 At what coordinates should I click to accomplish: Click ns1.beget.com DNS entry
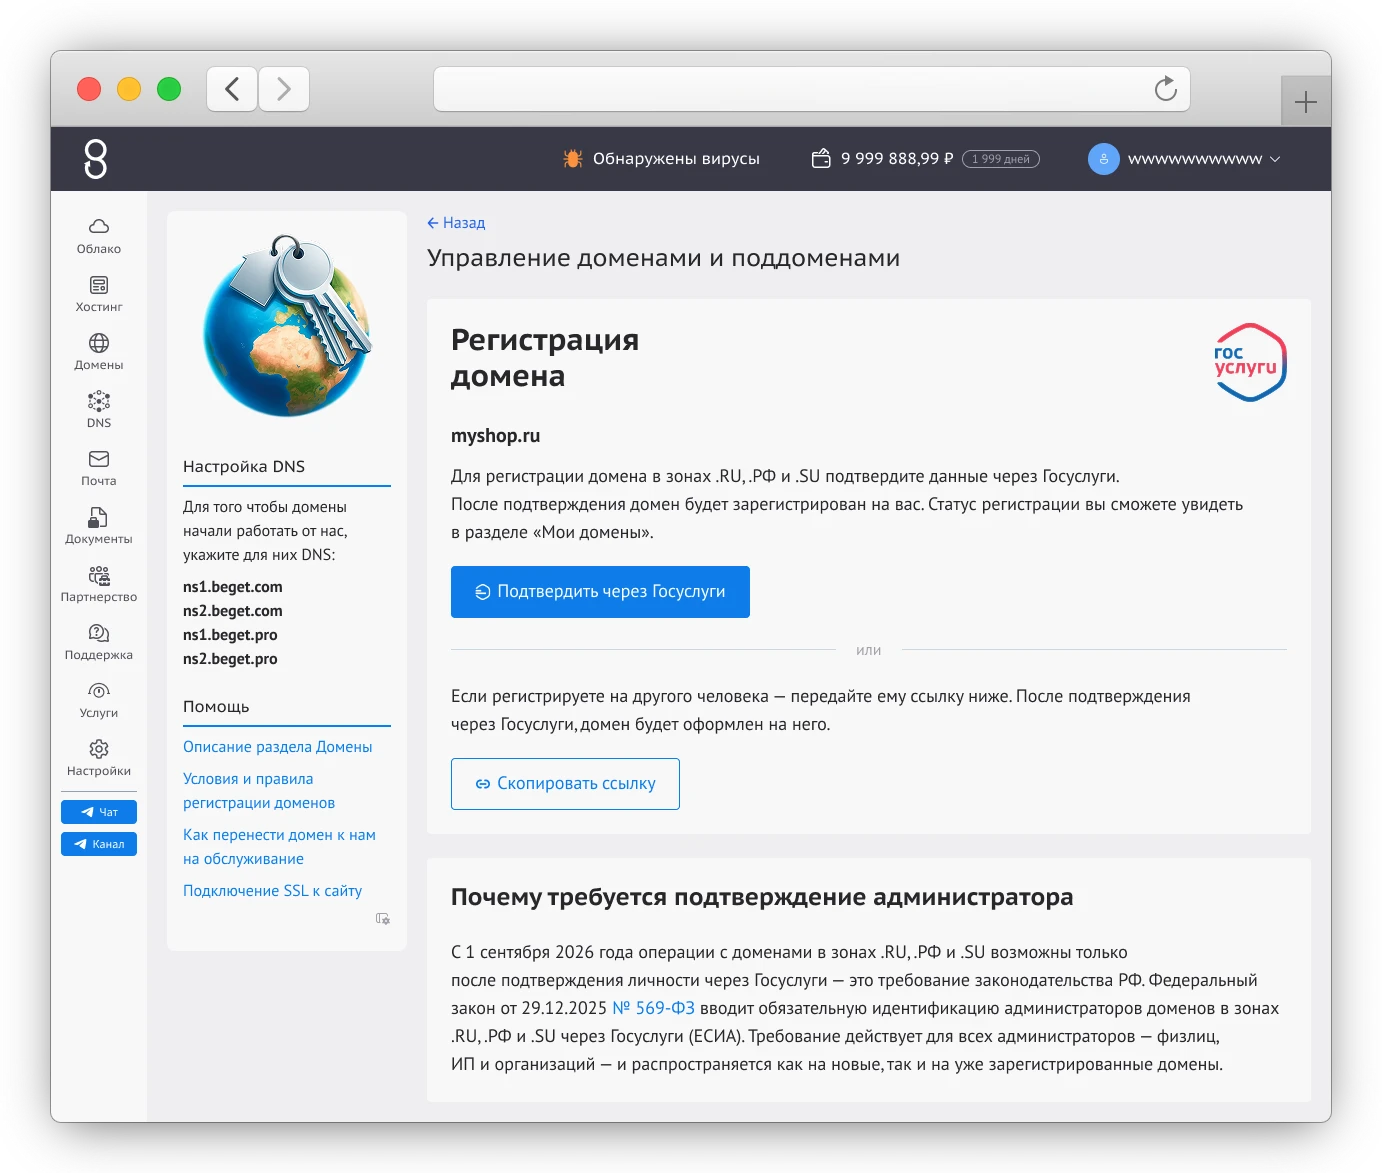[x=233, y=587]
